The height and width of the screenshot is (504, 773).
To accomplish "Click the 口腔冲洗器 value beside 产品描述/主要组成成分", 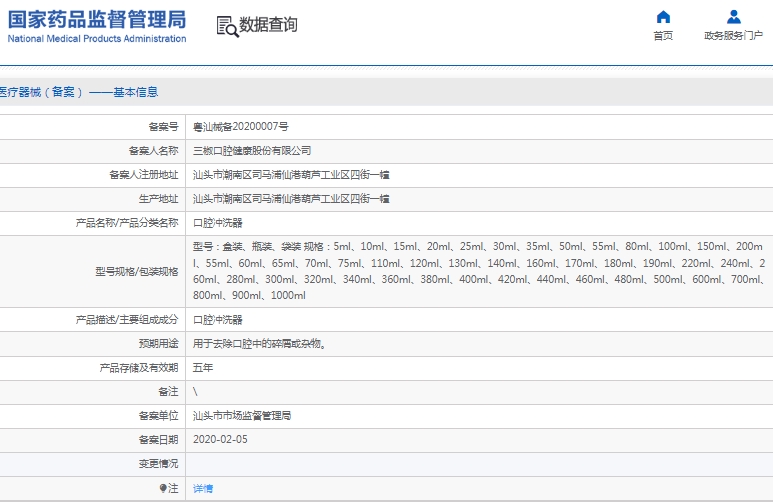I will (x=217, y=320).
